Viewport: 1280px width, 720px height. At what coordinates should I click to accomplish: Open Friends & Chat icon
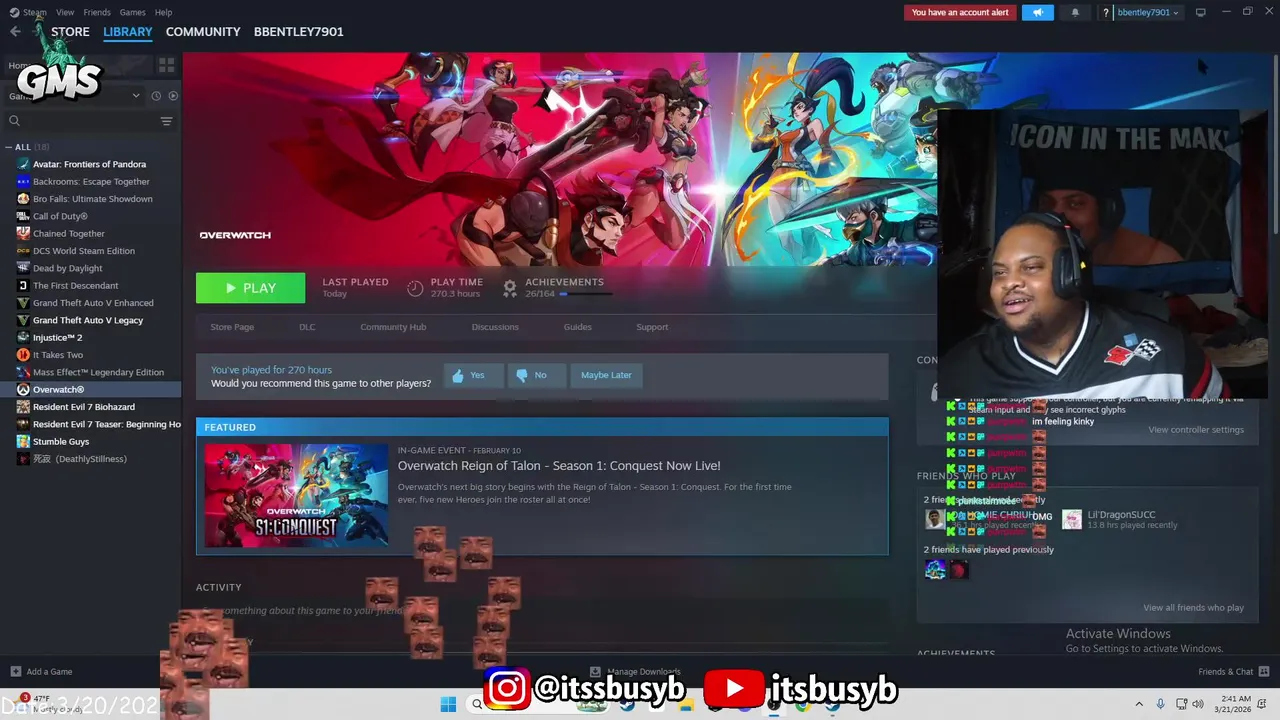point(1264,671)
